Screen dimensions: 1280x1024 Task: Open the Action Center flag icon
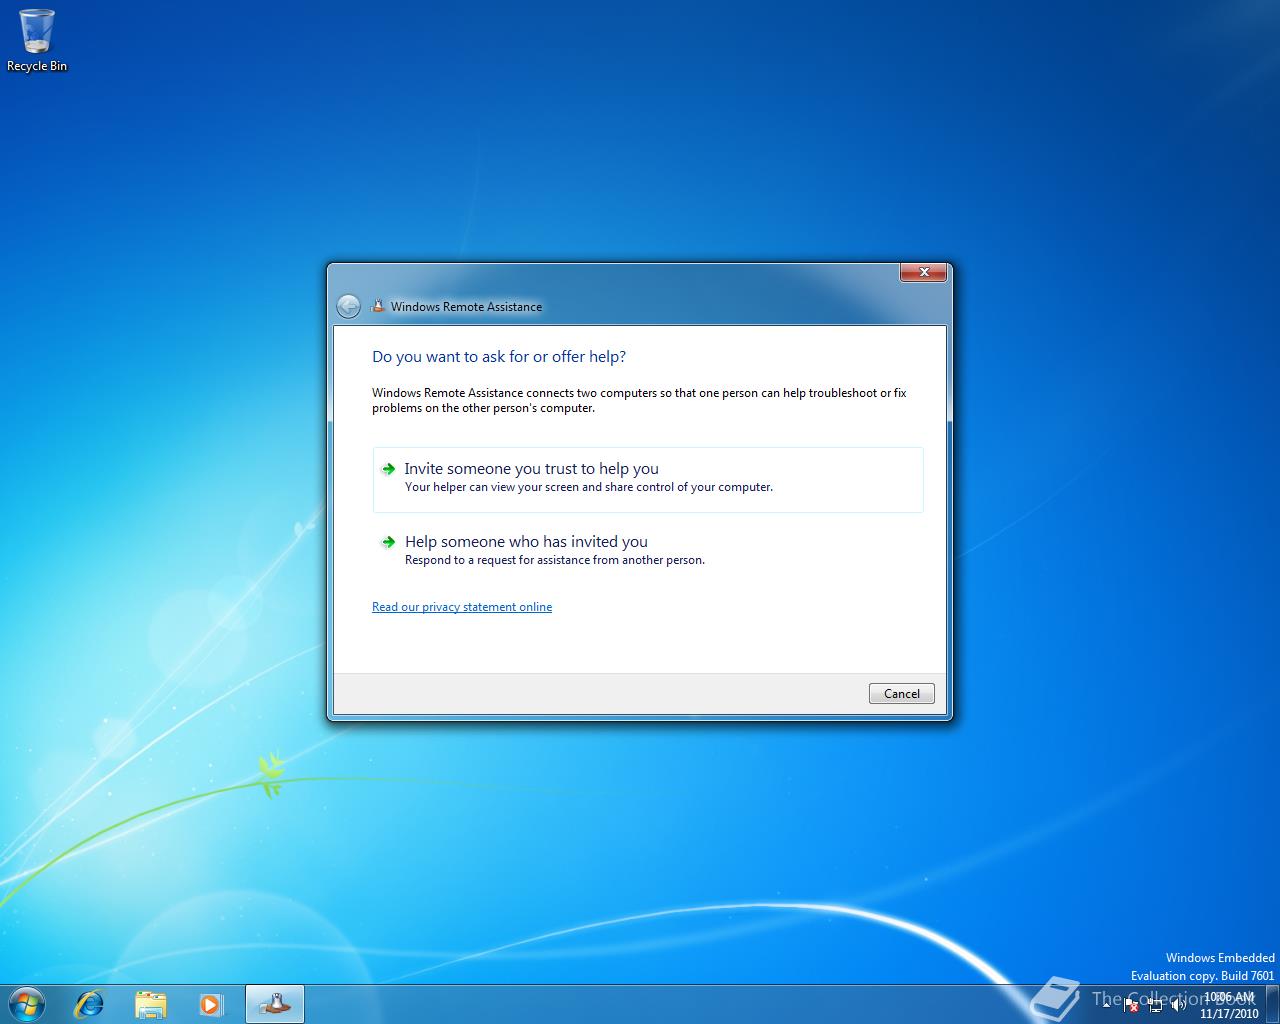[x=1130, y=1005]
